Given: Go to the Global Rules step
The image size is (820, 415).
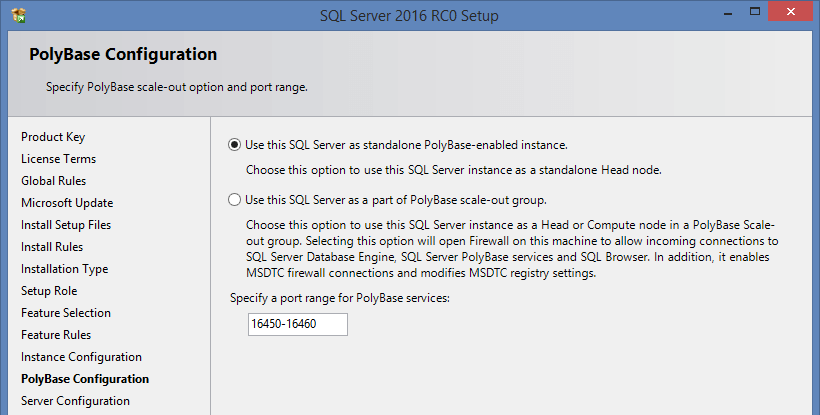Looking at the screenshot, I should pyautogui.click(x=53, y=181).
